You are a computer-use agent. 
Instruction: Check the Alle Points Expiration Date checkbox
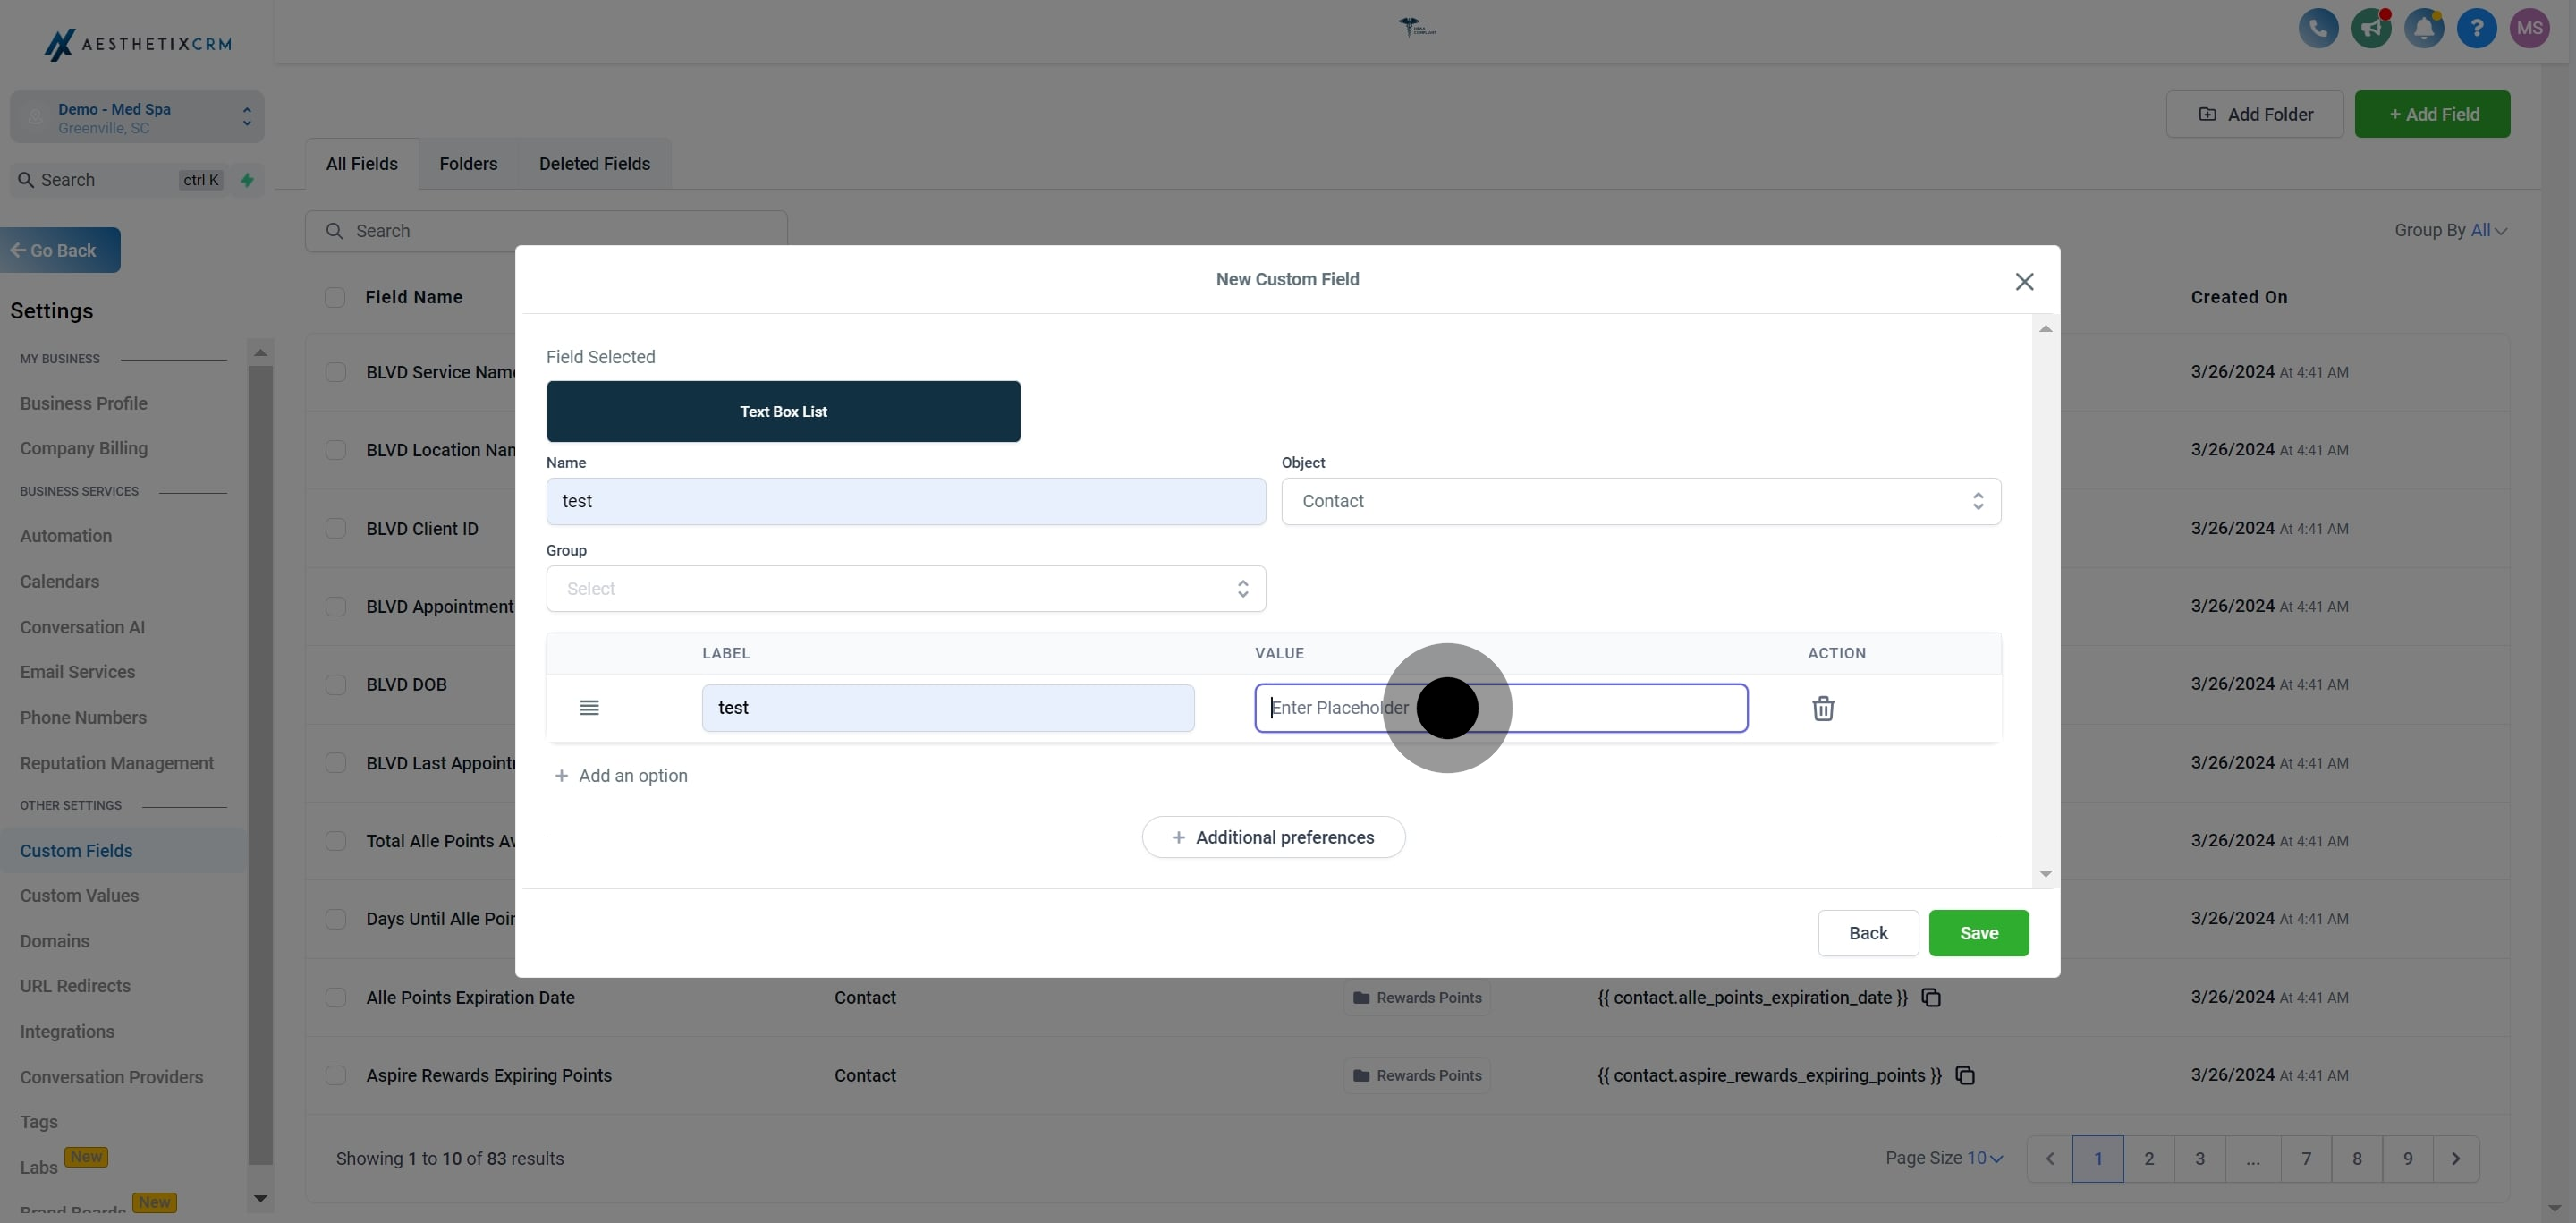pos(336,998)
